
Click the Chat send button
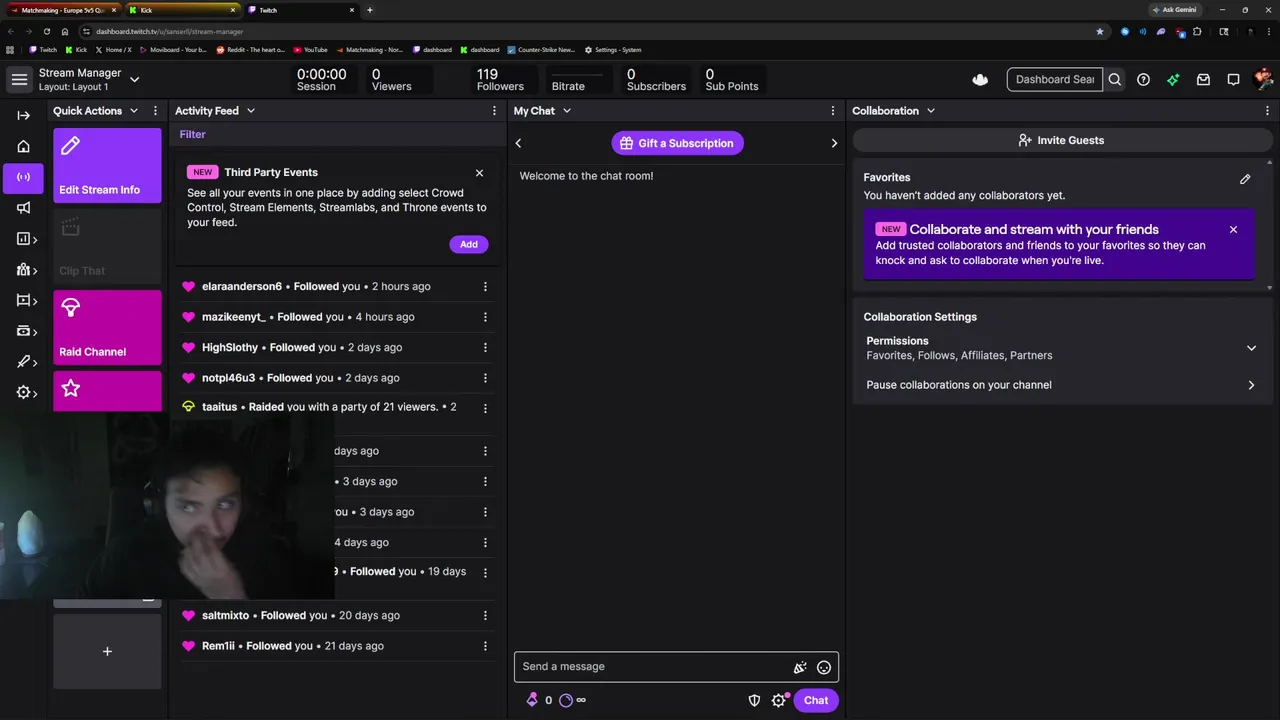[816, 700]
